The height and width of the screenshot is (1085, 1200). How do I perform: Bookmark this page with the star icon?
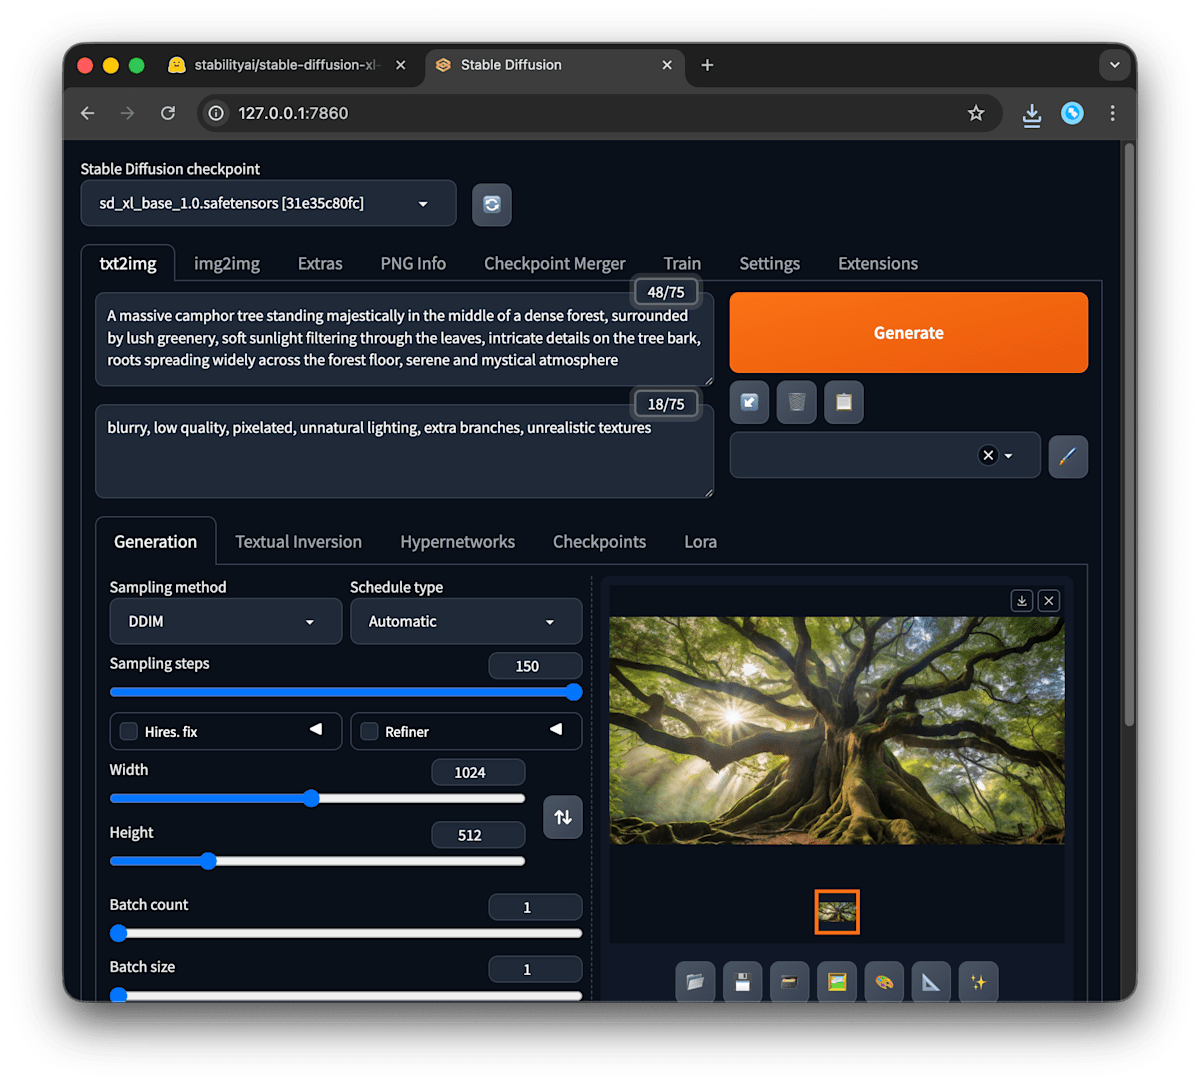click(976, 113)
